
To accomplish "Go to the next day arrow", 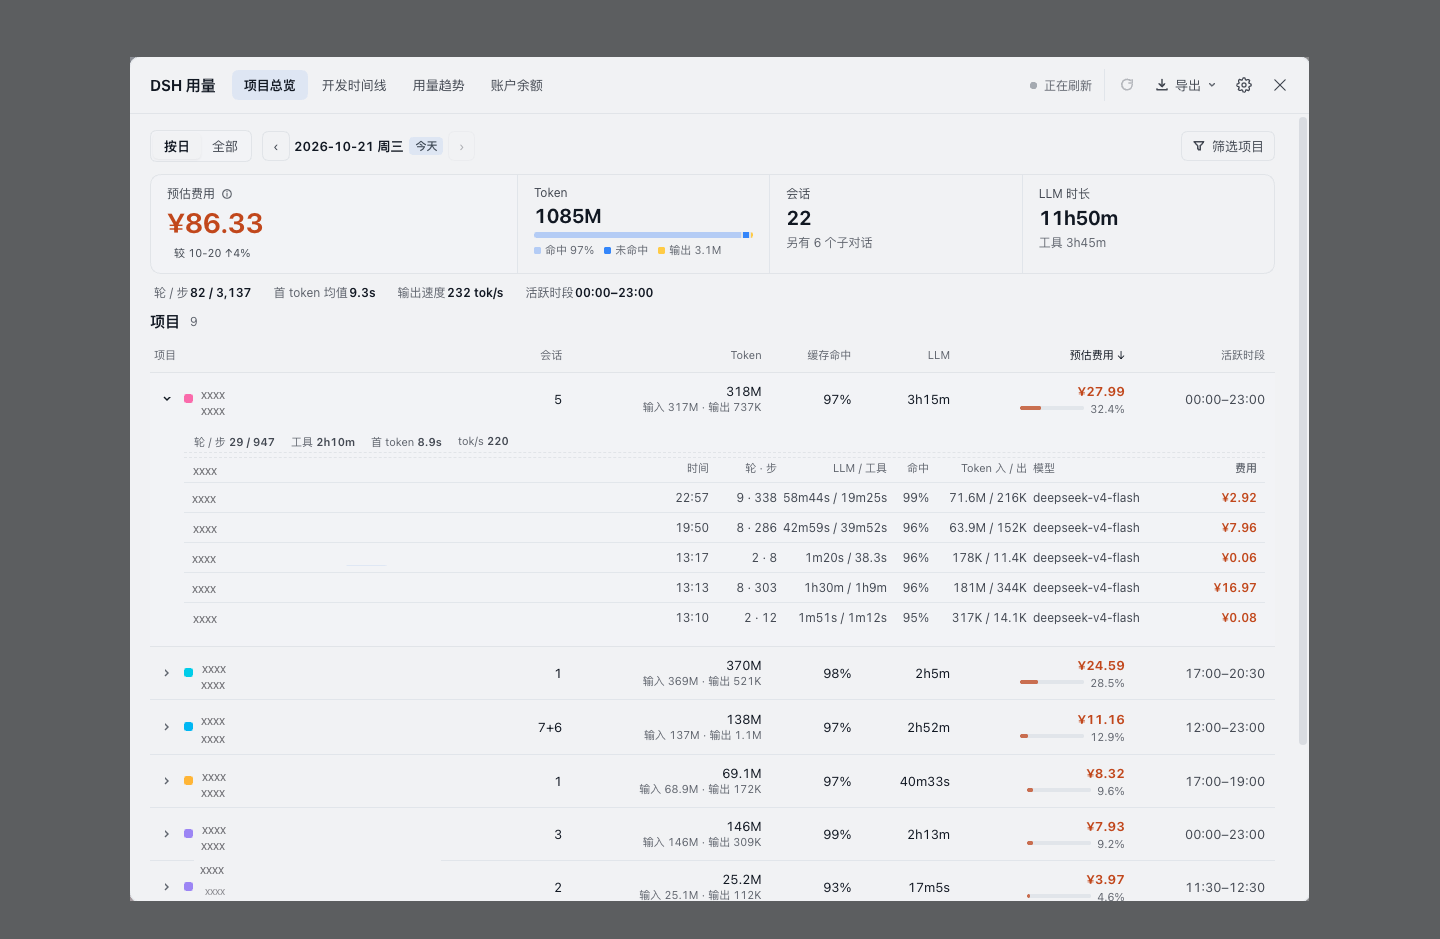I will click(461, 147).
